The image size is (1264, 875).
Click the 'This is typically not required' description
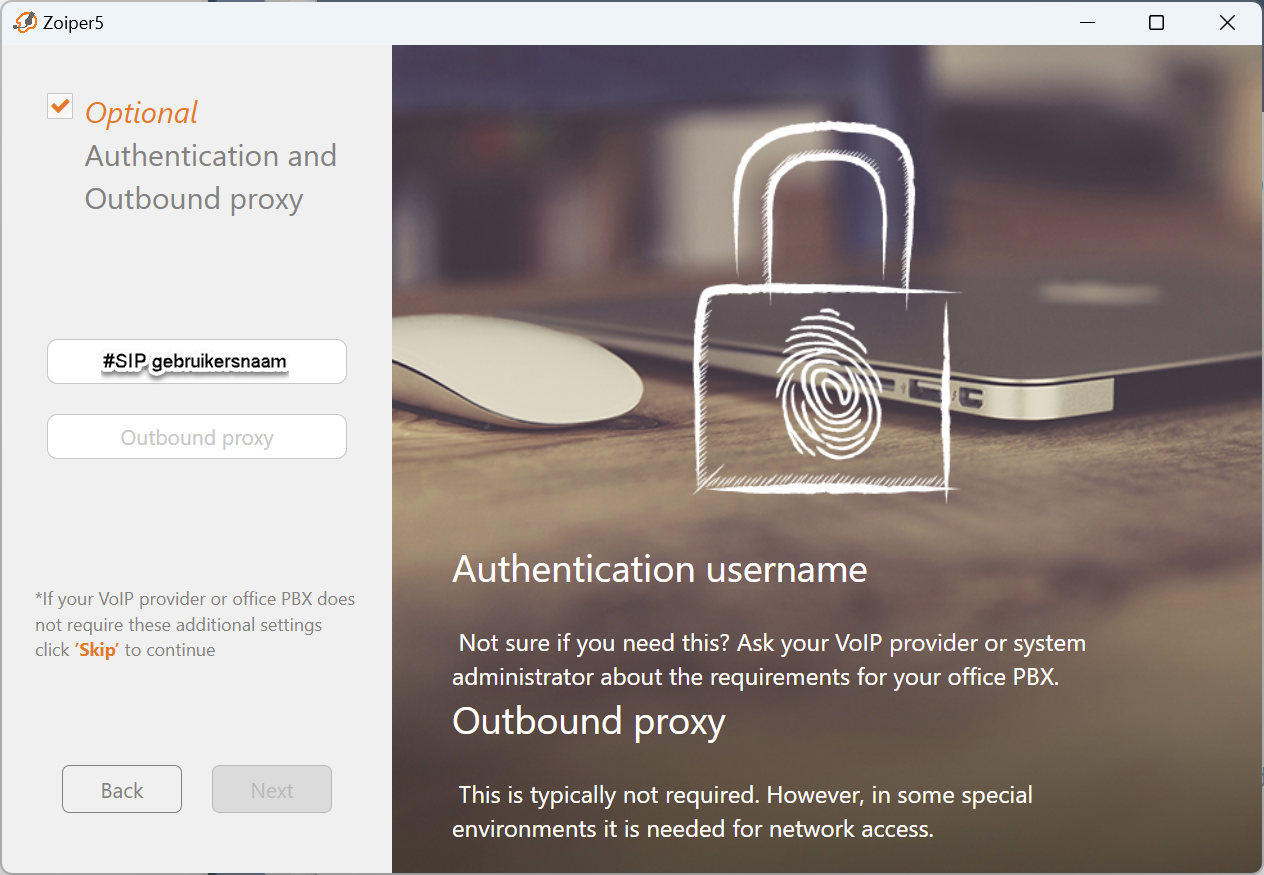pos(744,812)
